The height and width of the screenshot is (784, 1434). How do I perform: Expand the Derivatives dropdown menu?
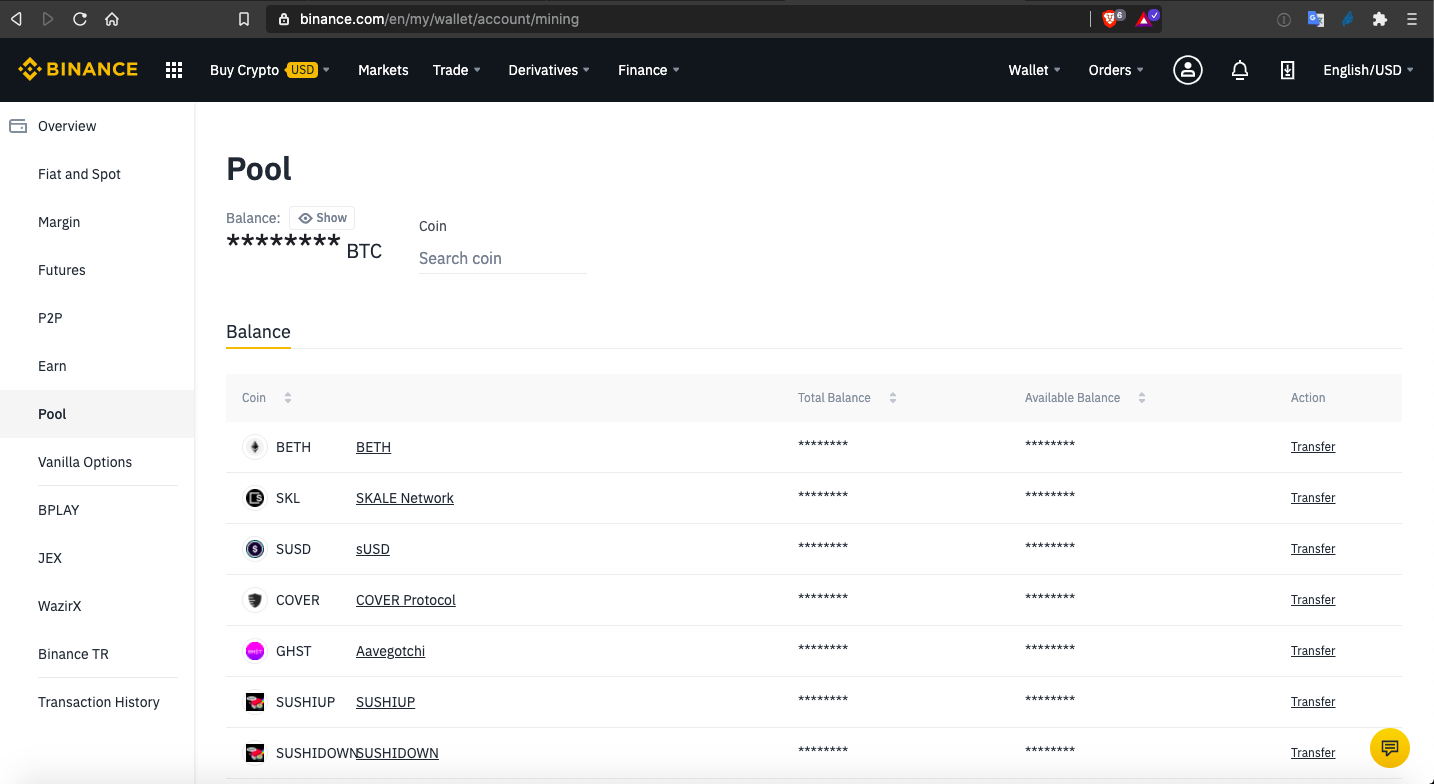549,70
